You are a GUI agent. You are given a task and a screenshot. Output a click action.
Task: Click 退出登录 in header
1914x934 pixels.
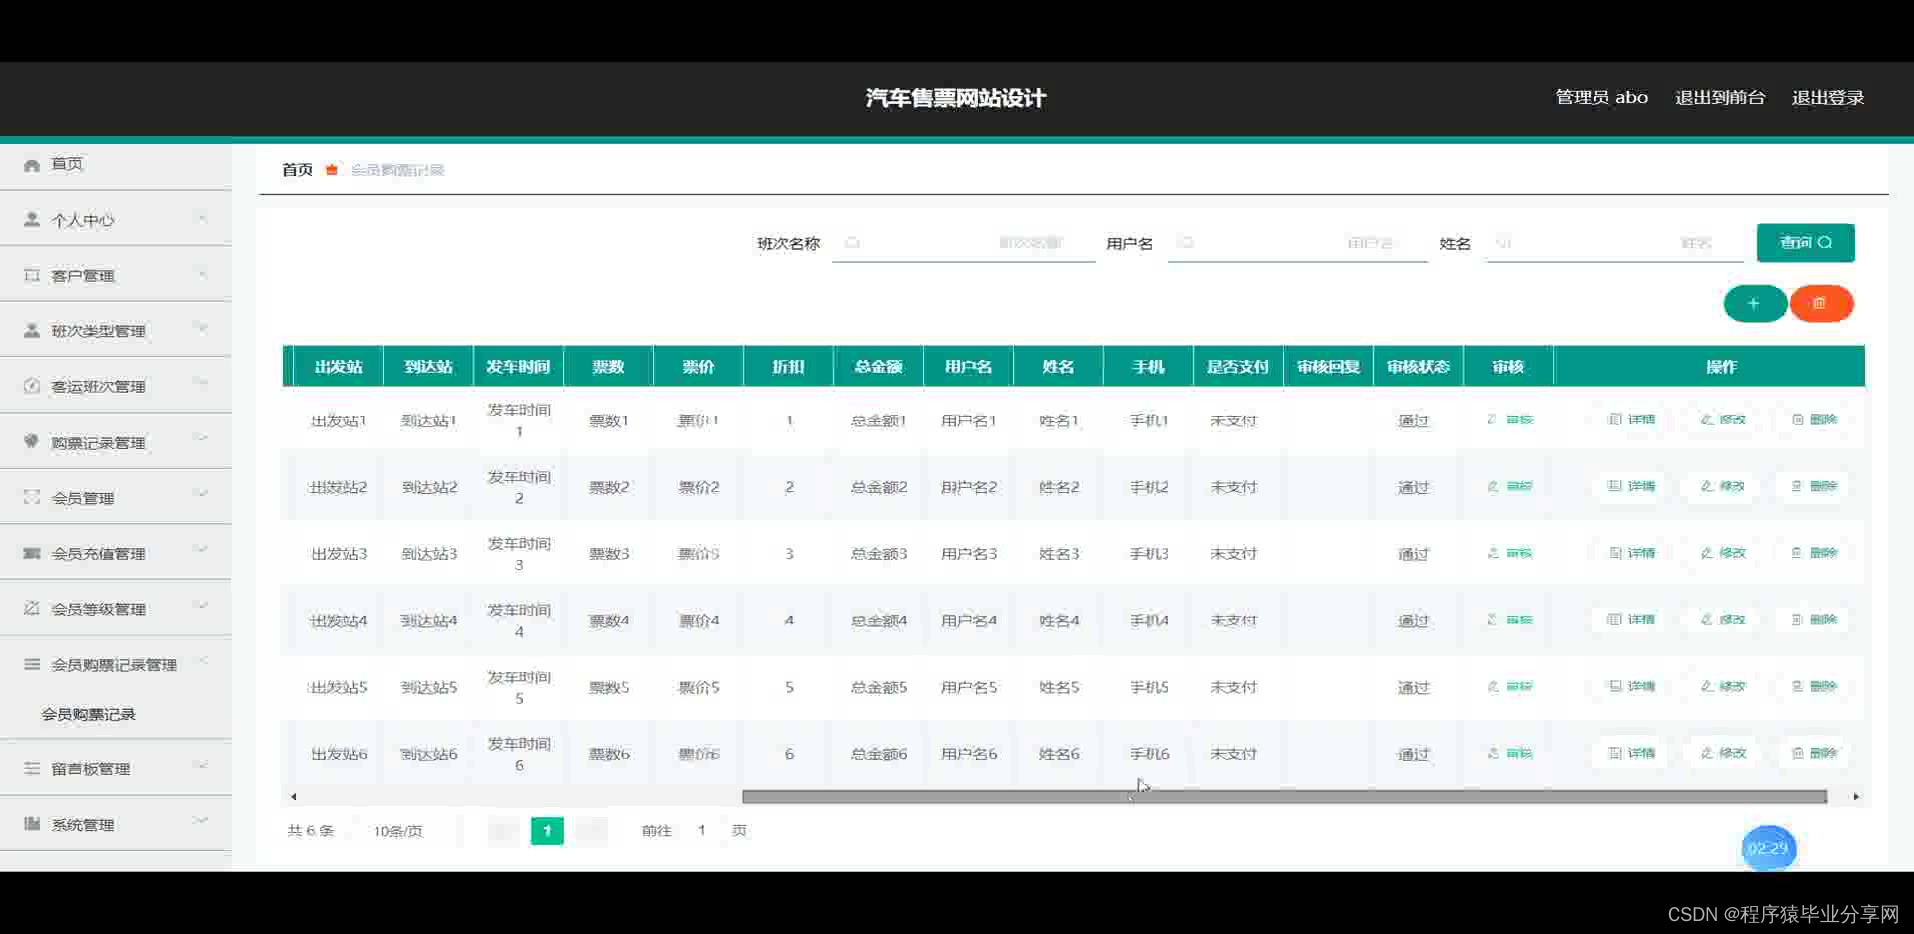(x=1828, y=97)
